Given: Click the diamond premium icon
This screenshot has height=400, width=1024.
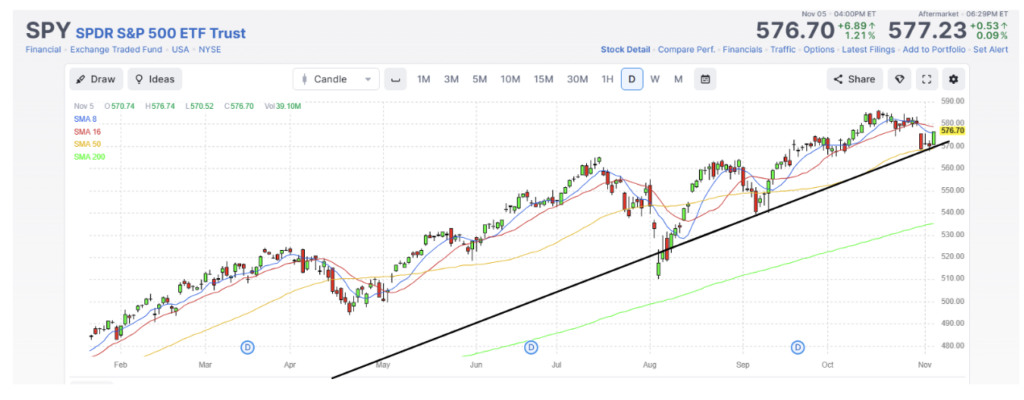Looking at the screenshot, I should [899, 79].
